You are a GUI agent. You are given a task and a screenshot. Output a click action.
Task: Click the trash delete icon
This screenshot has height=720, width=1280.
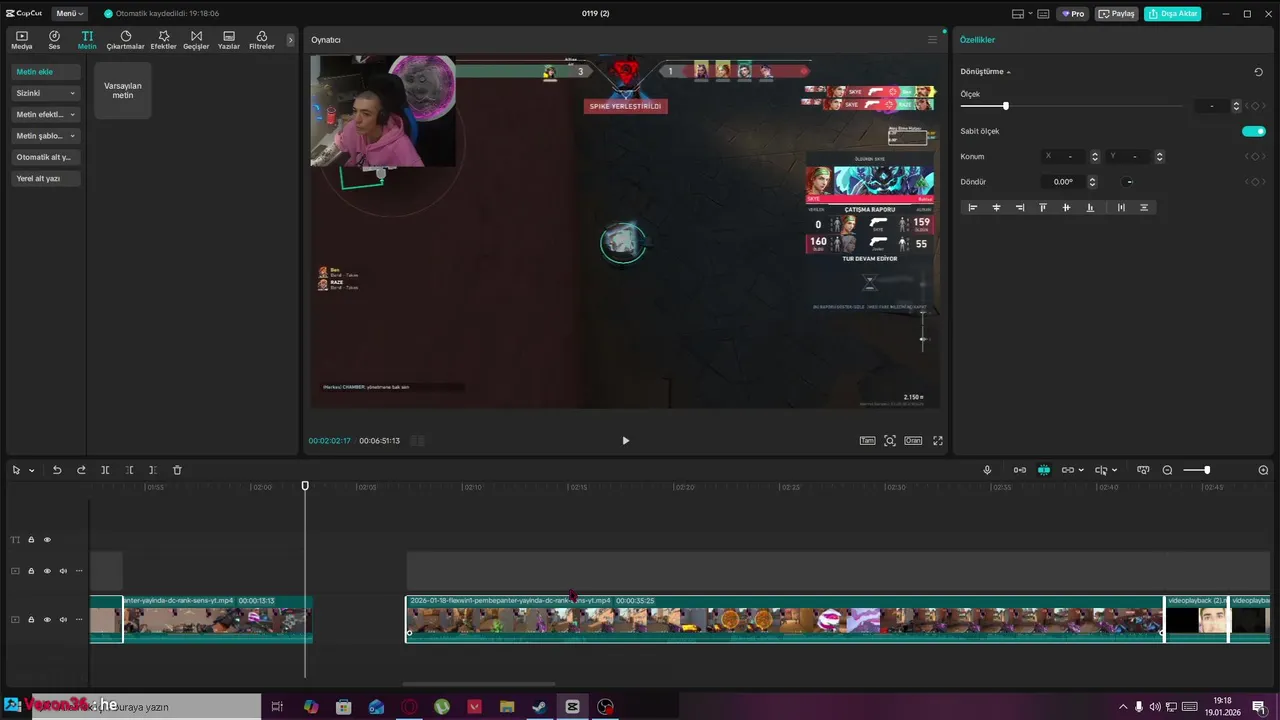177,470
